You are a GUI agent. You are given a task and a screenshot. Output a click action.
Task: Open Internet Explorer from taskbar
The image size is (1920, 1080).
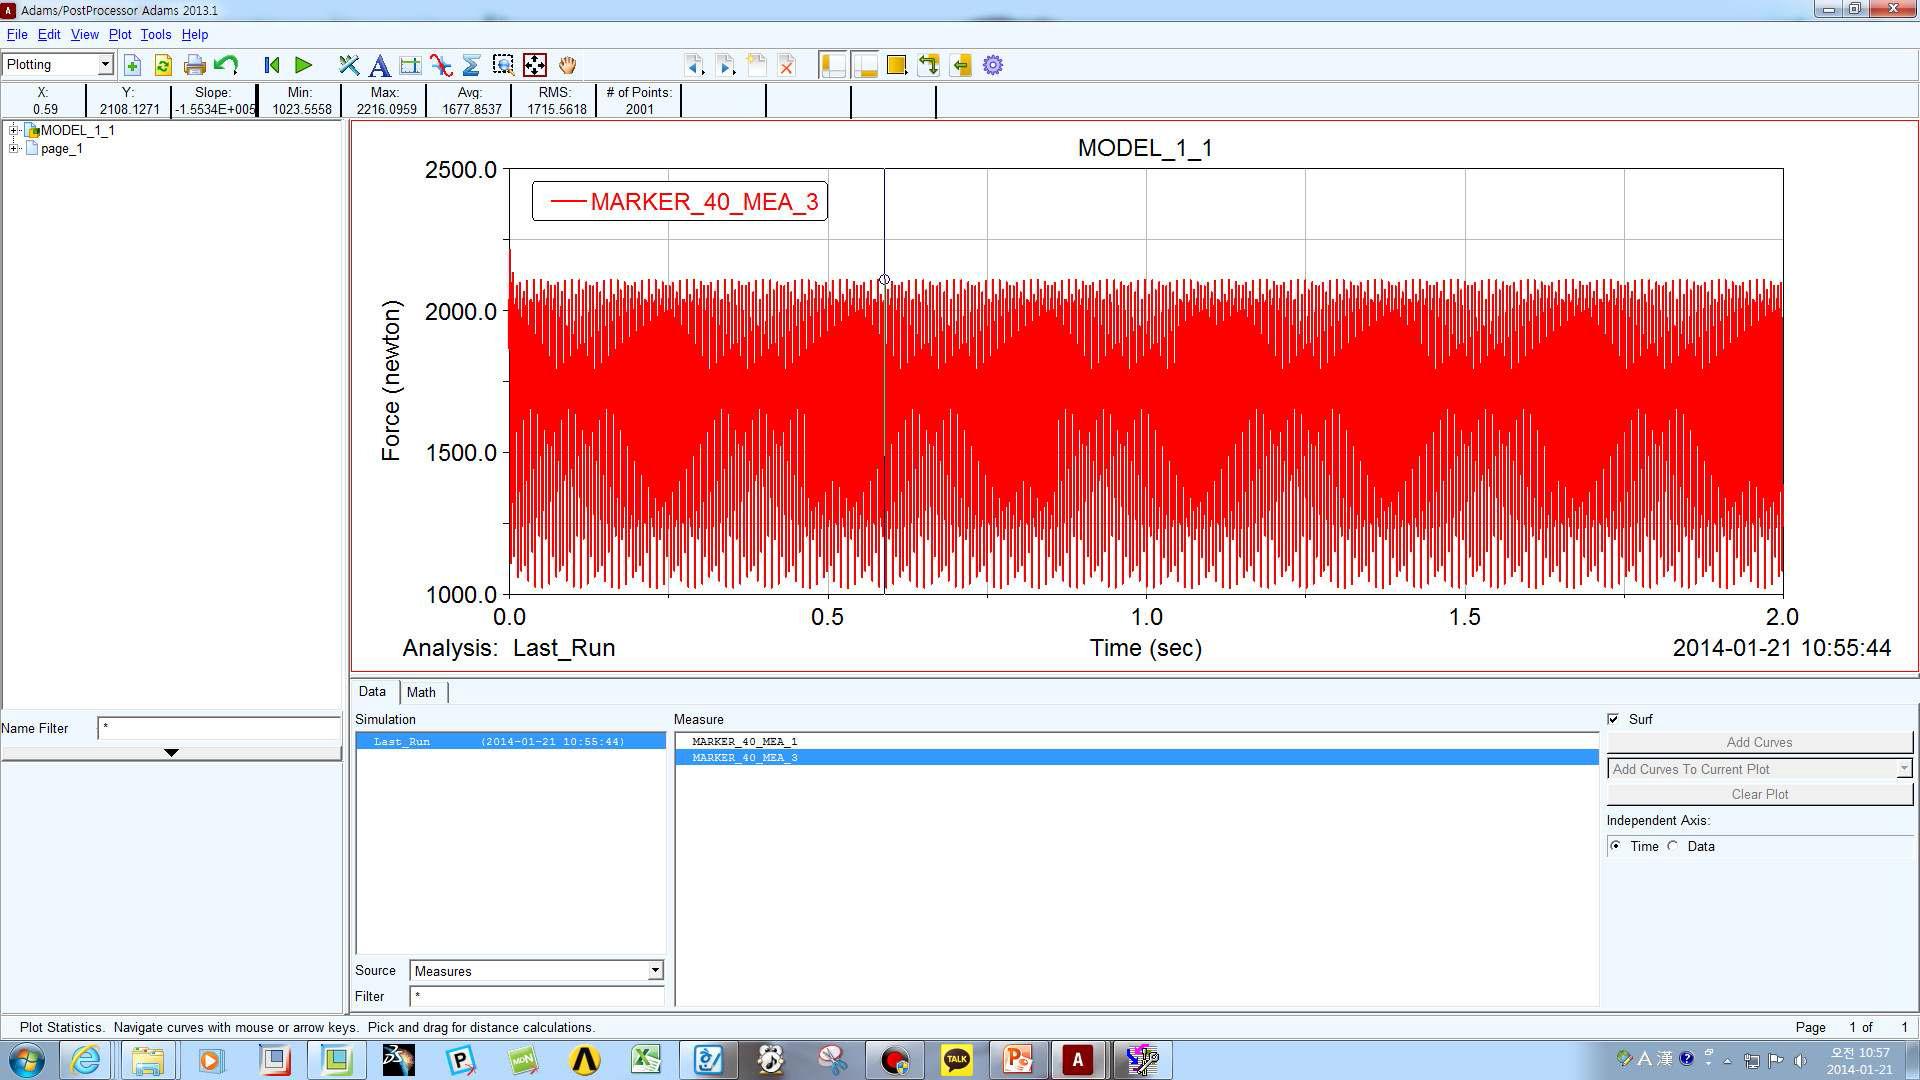pos(86,1059)
